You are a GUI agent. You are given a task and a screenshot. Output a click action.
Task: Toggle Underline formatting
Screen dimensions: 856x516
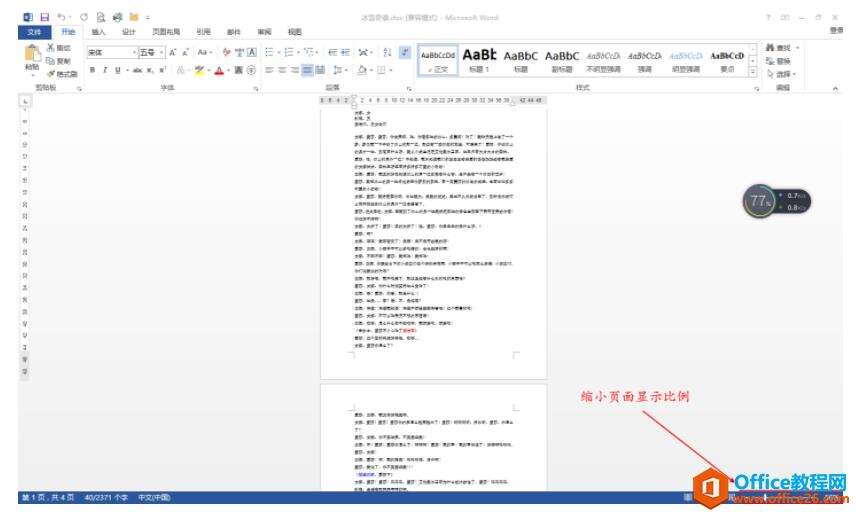pyautogui.click(x=117, y=70)
